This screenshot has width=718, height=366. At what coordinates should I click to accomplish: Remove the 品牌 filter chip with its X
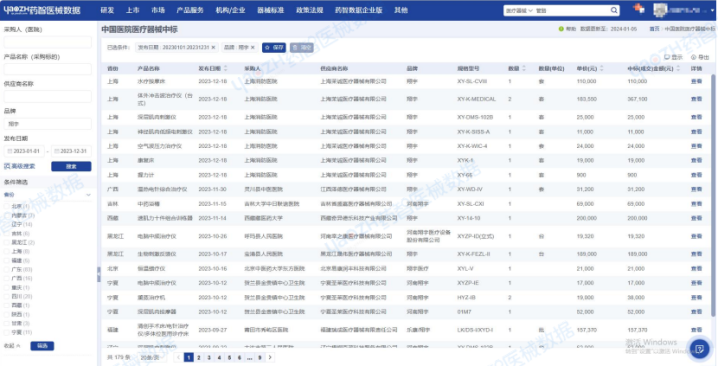tap(252, 47)
